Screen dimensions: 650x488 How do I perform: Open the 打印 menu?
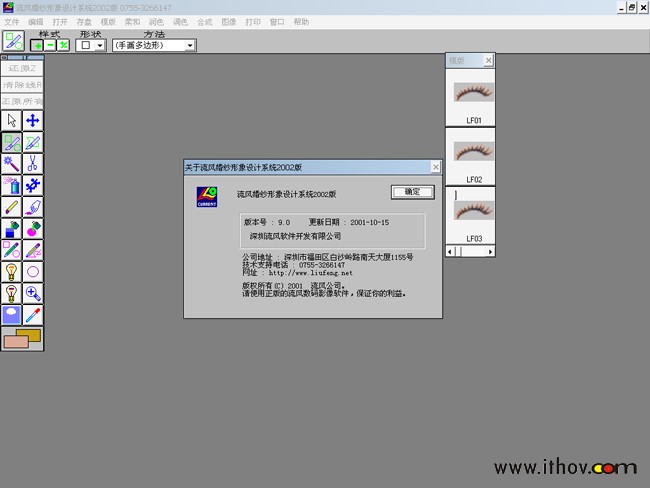tap(253, 22)
